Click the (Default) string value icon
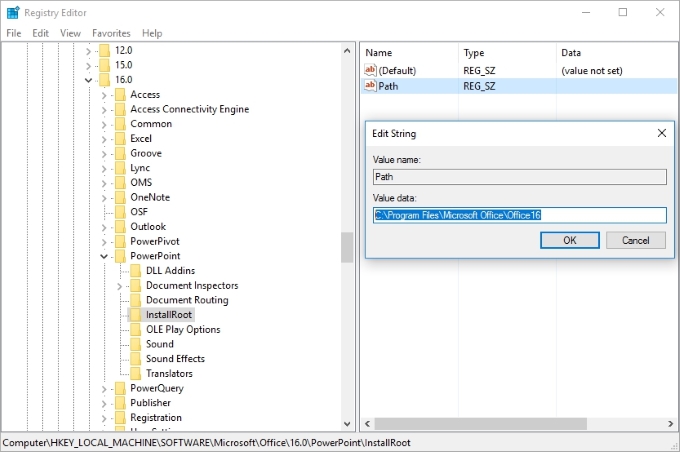The image size is (680, 452). point(370,70)
